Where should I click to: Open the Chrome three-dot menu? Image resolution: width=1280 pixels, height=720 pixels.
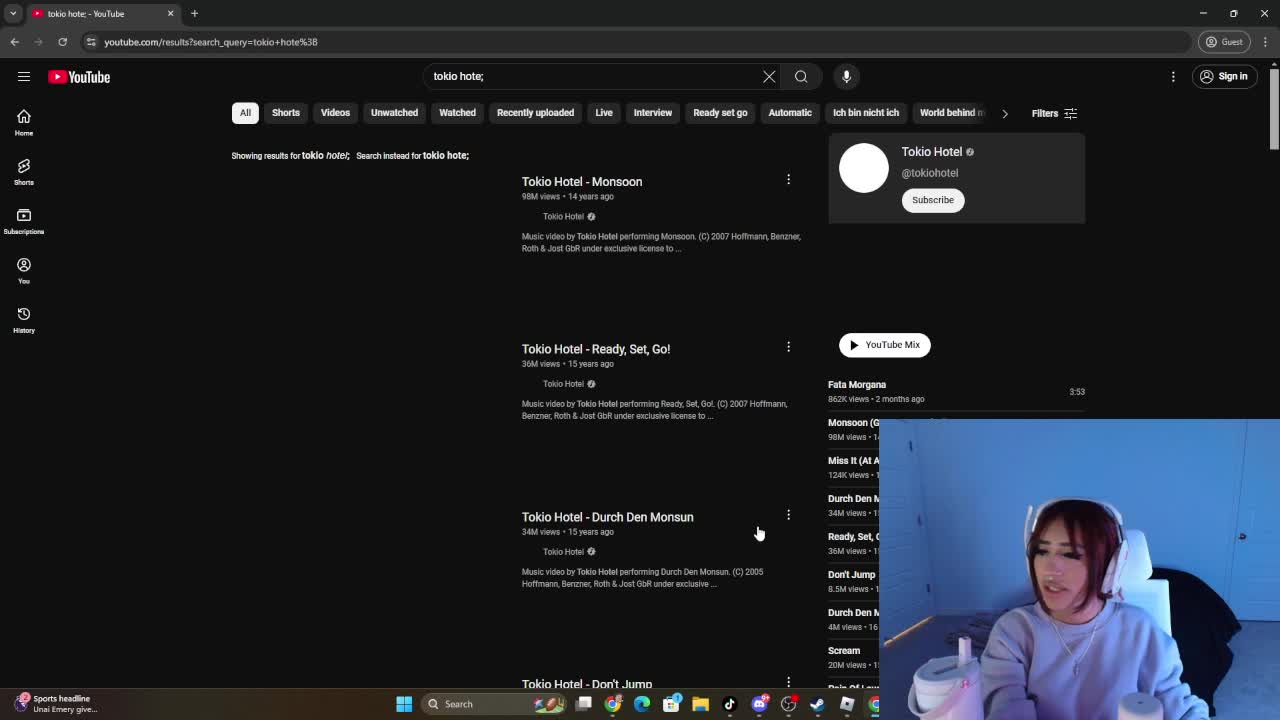[x=1265, y=42]
